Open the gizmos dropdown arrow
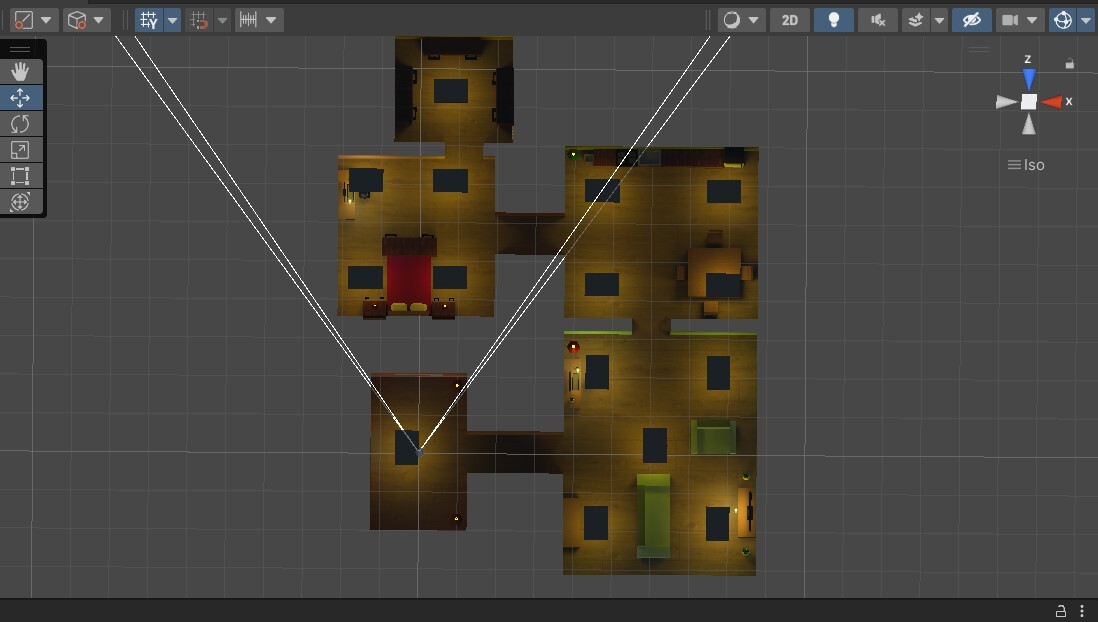 pyautogui.click(x=1086, y=19)
